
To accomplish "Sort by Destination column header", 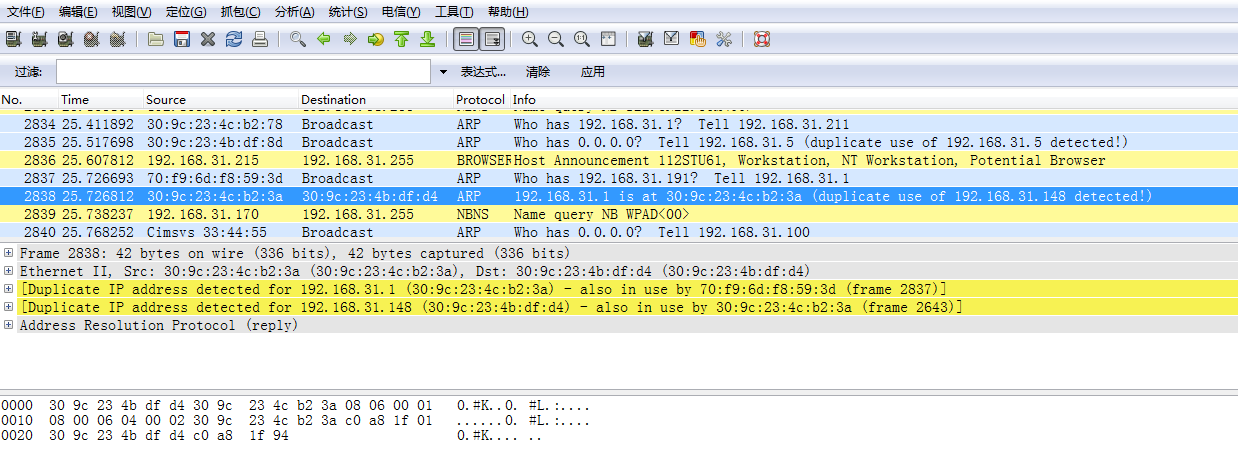I will (377, 100).
